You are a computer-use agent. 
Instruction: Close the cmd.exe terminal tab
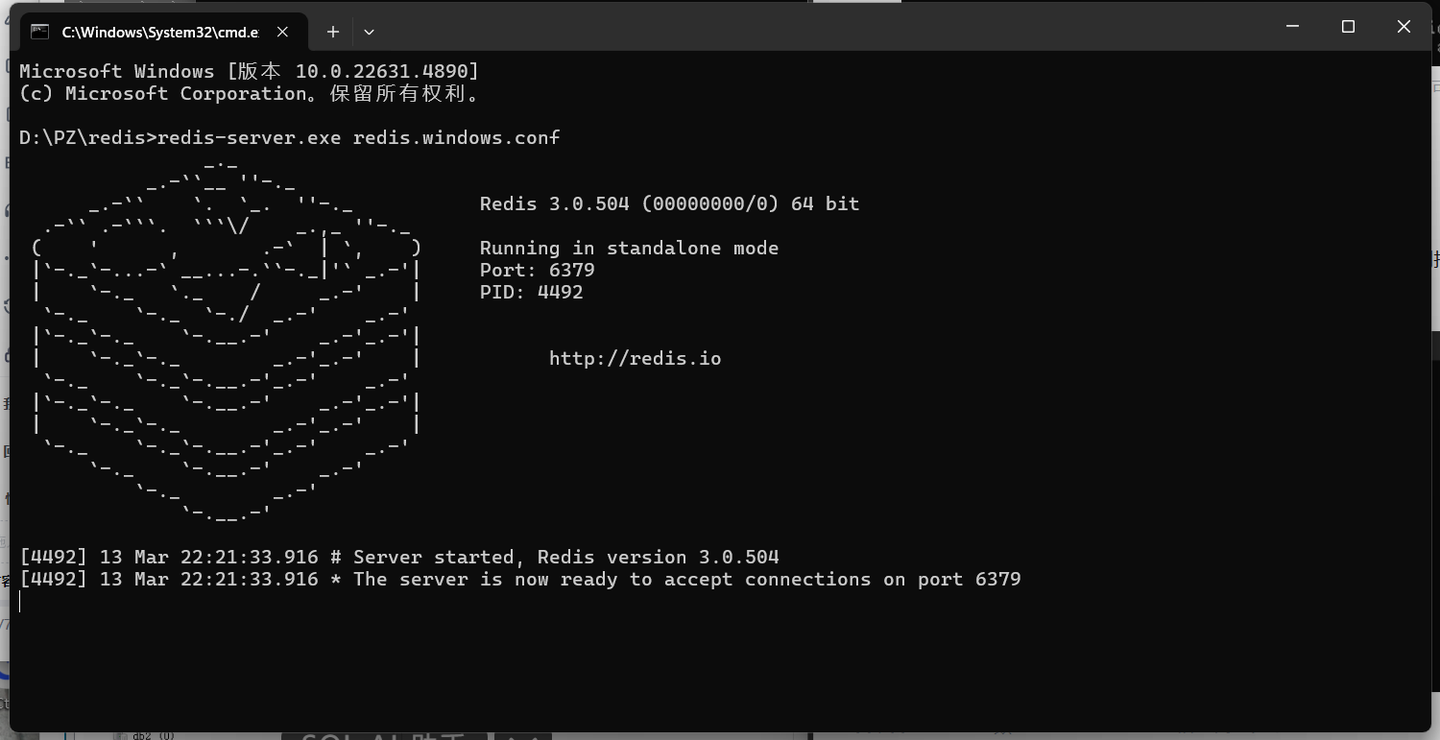(281, 31)
